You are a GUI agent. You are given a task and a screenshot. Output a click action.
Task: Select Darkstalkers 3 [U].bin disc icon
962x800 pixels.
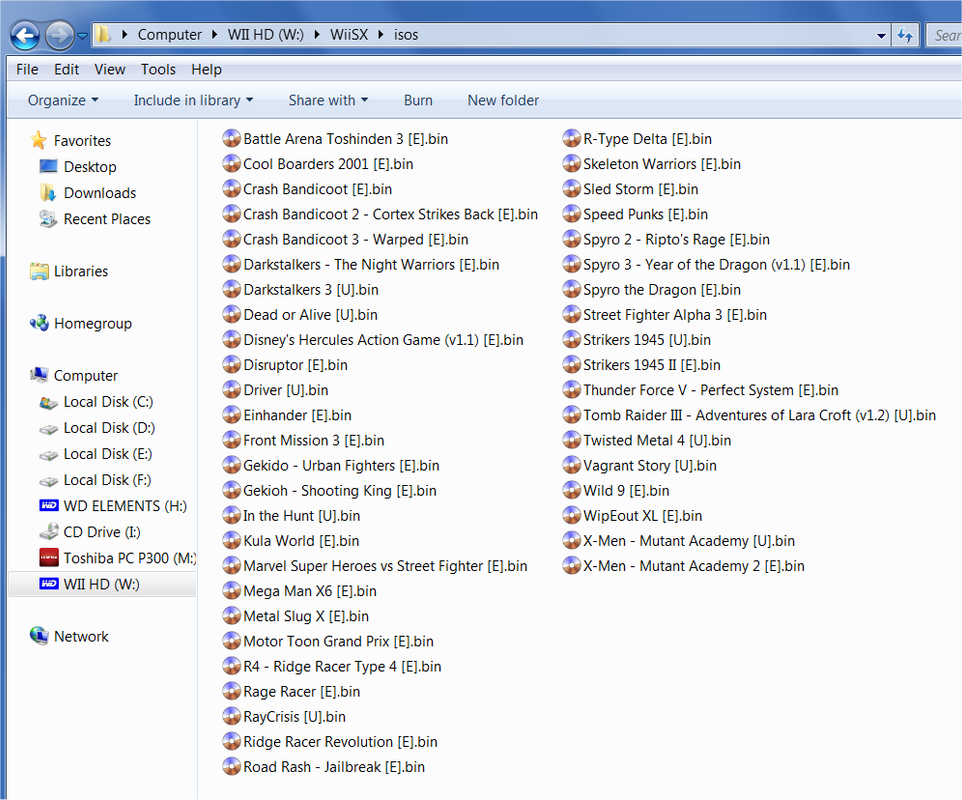pos(231,290)
